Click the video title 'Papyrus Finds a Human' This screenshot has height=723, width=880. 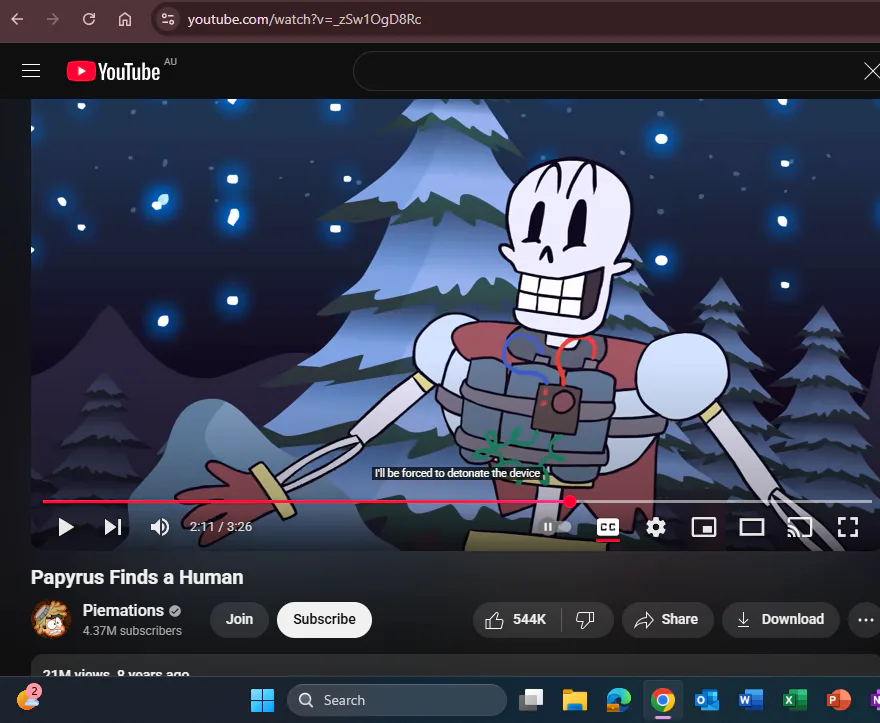pos(137,578)
